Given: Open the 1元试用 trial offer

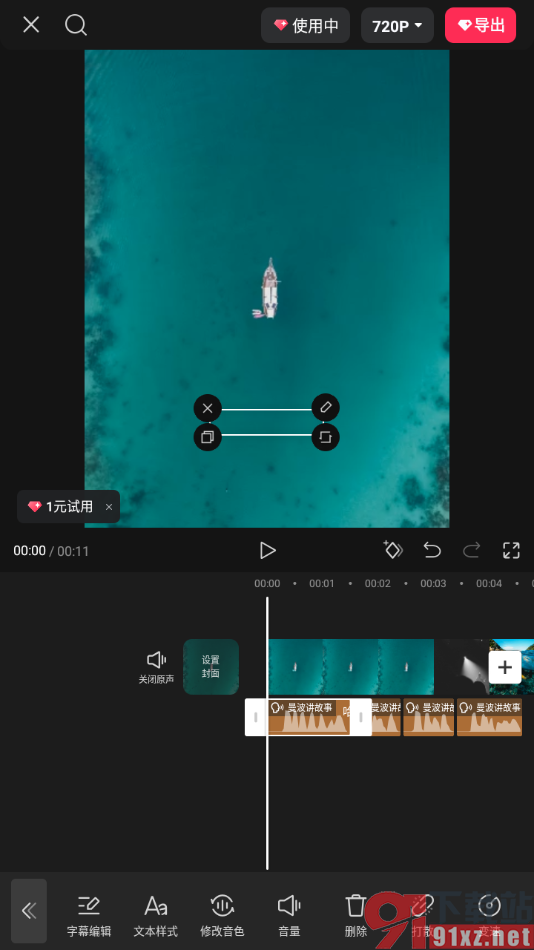Looking at the screenshot, I should (61, 507).
